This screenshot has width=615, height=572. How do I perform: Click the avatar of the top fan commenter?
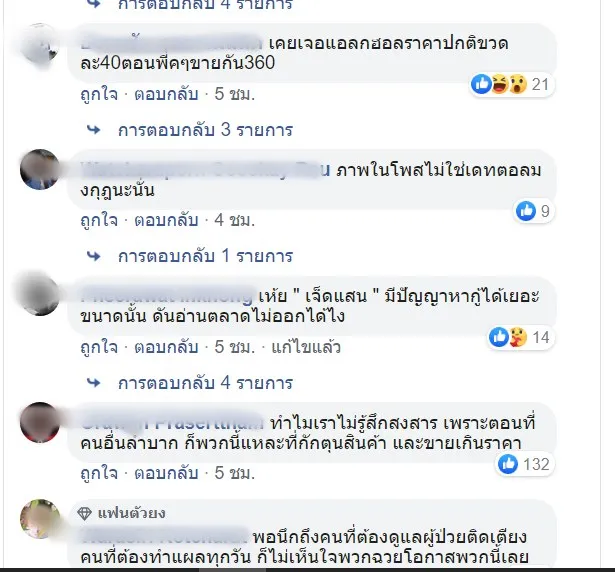[40, 519]
